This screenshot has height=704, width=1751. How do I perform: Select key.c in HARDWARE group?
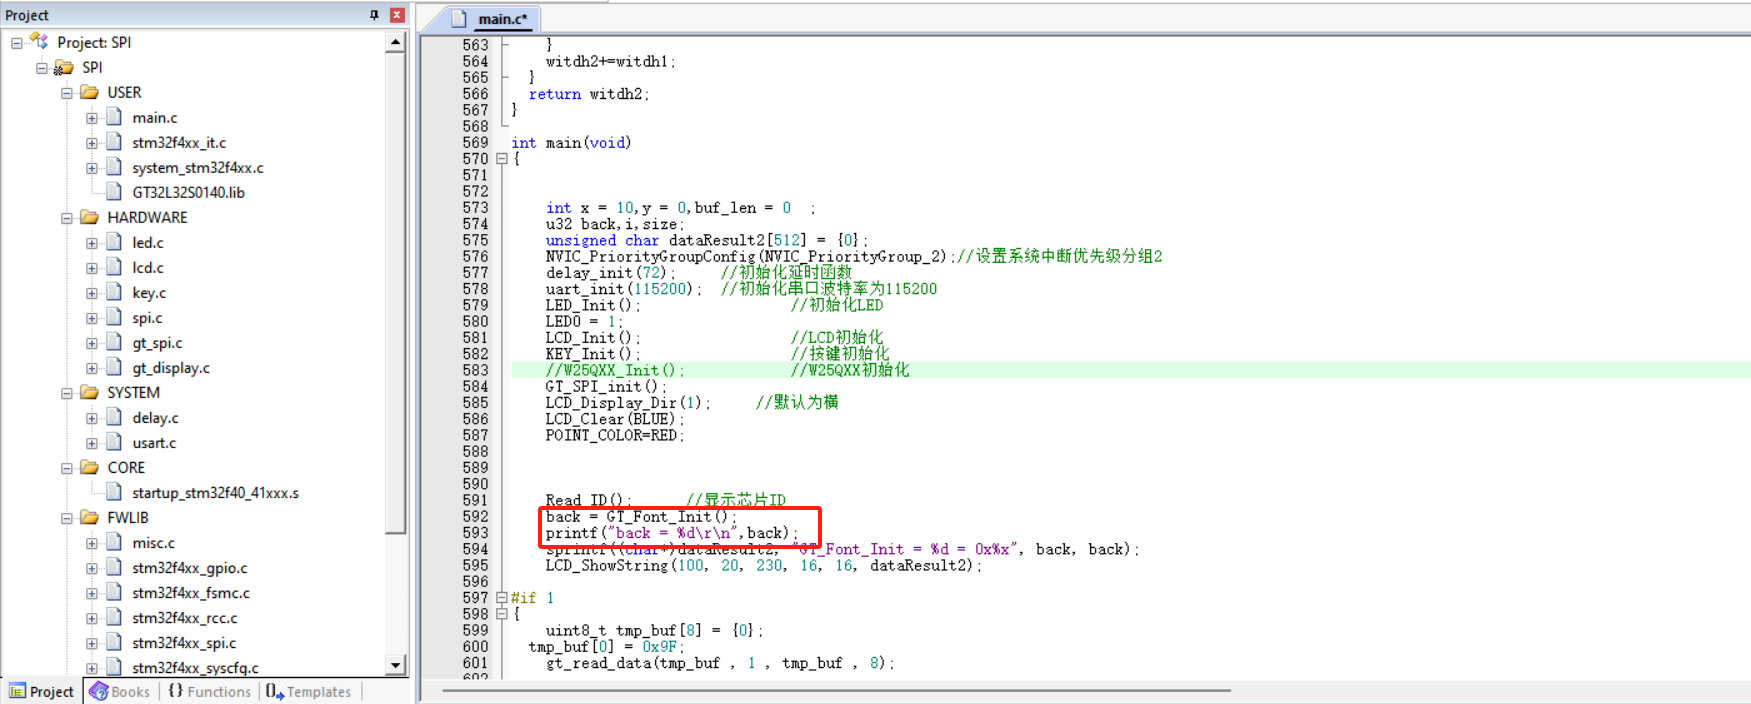[149, 293]
